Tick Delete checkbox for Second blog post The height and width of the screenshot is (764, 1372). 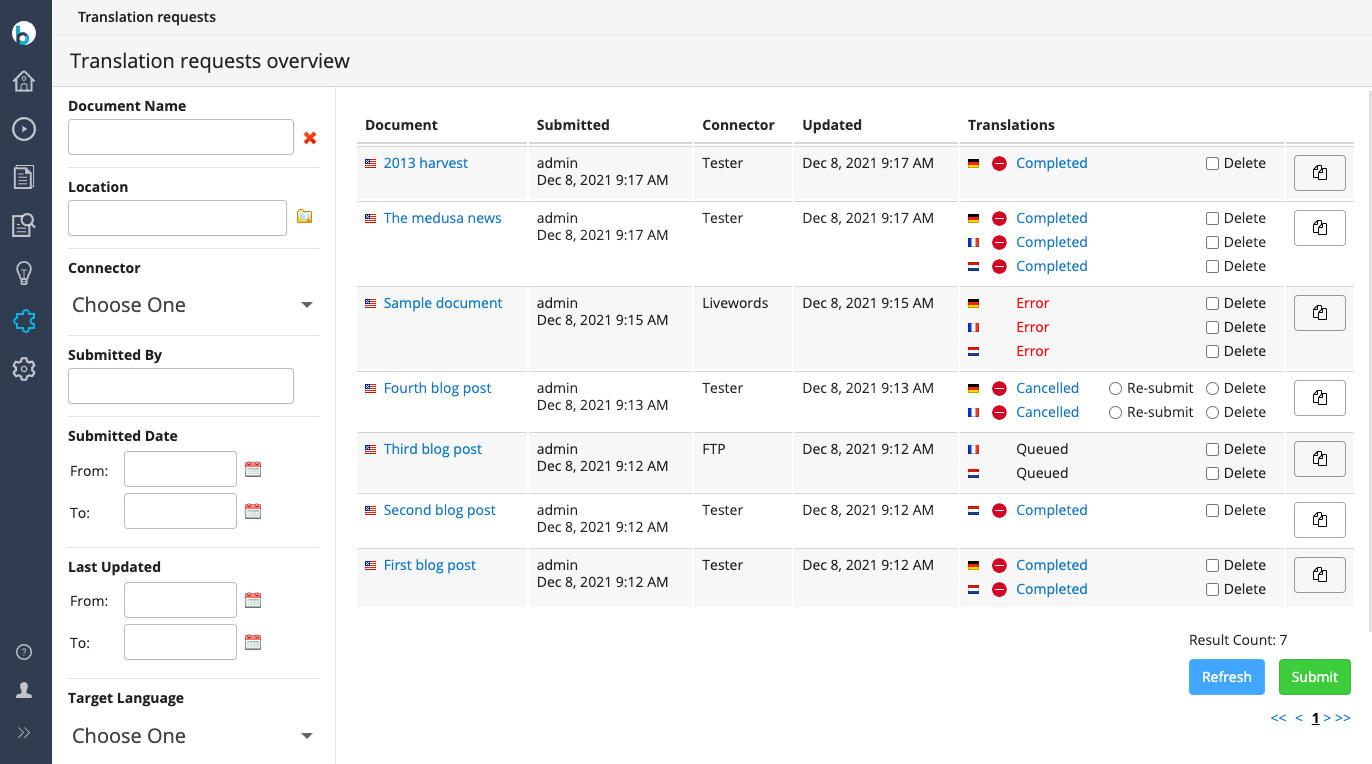1212,511
